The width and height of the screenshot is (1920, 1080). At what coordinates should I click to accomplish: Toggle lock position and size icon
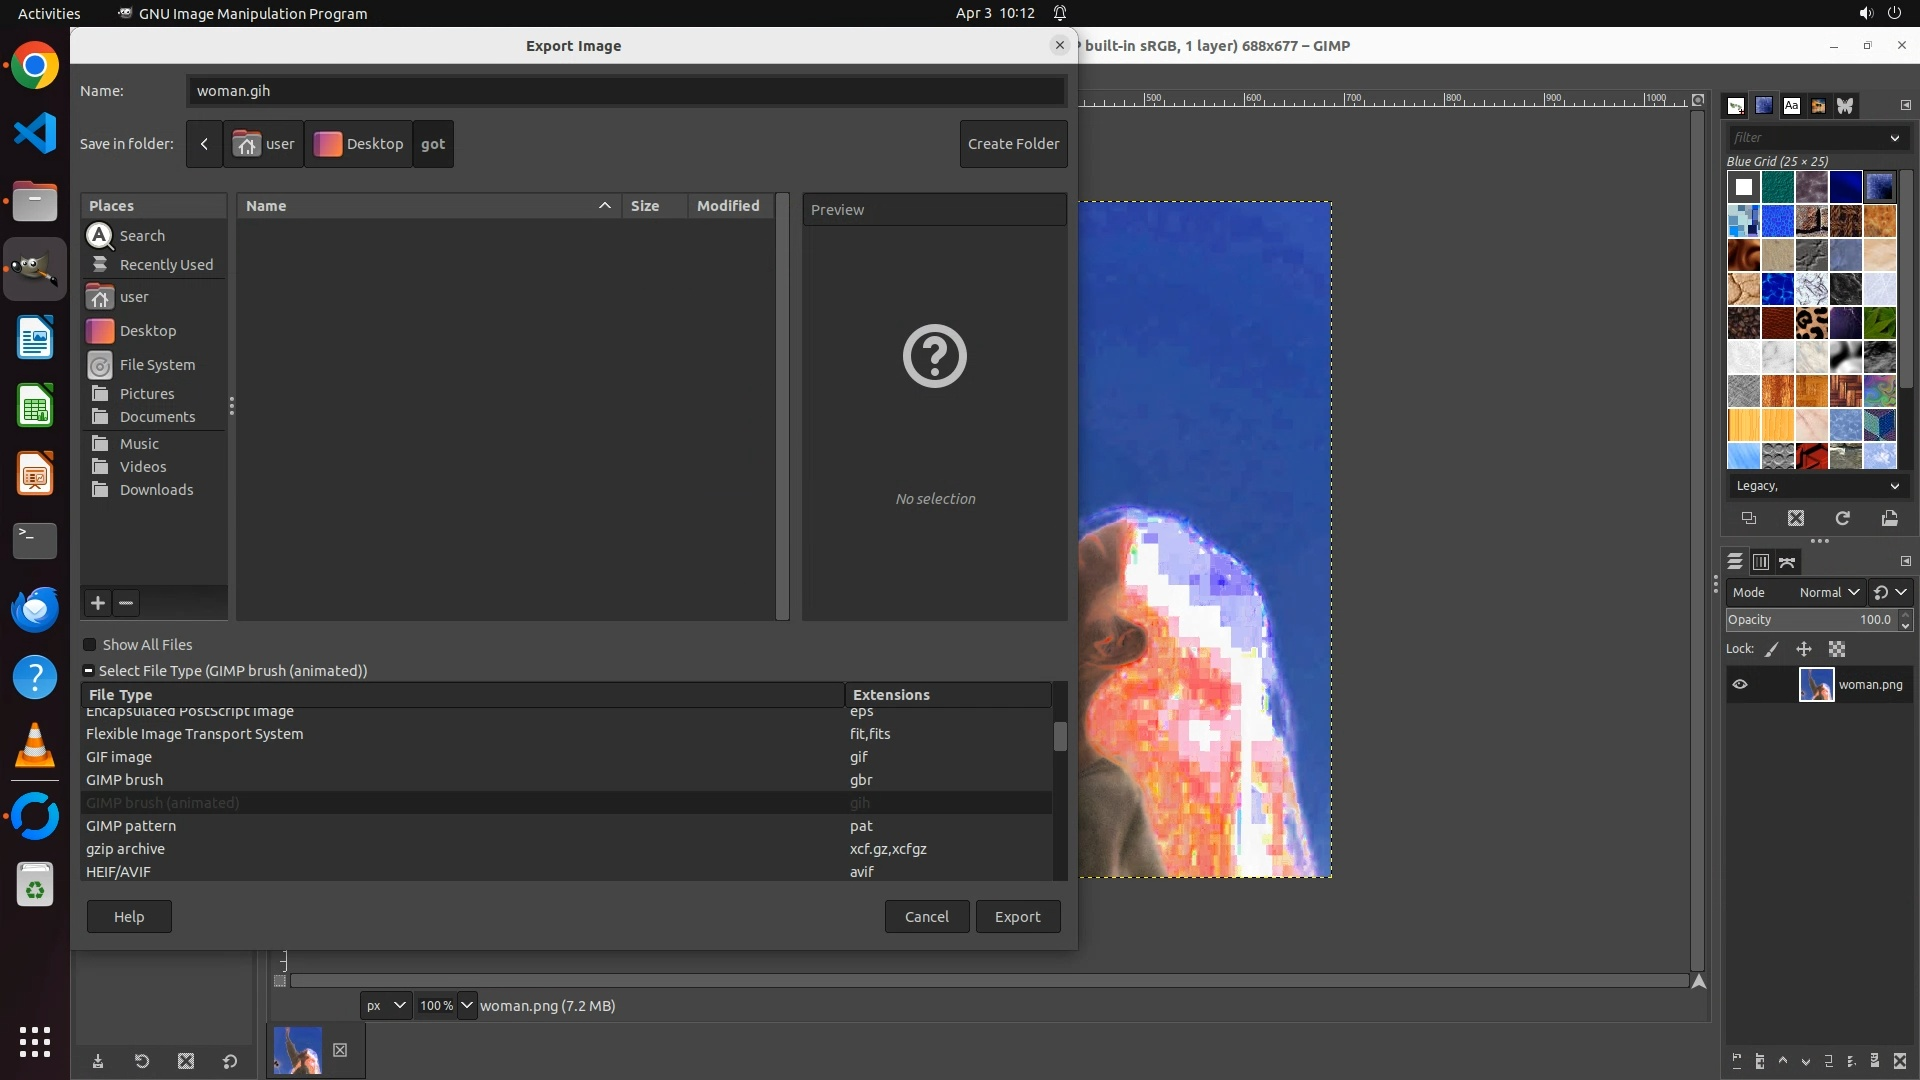(1804, 649)
